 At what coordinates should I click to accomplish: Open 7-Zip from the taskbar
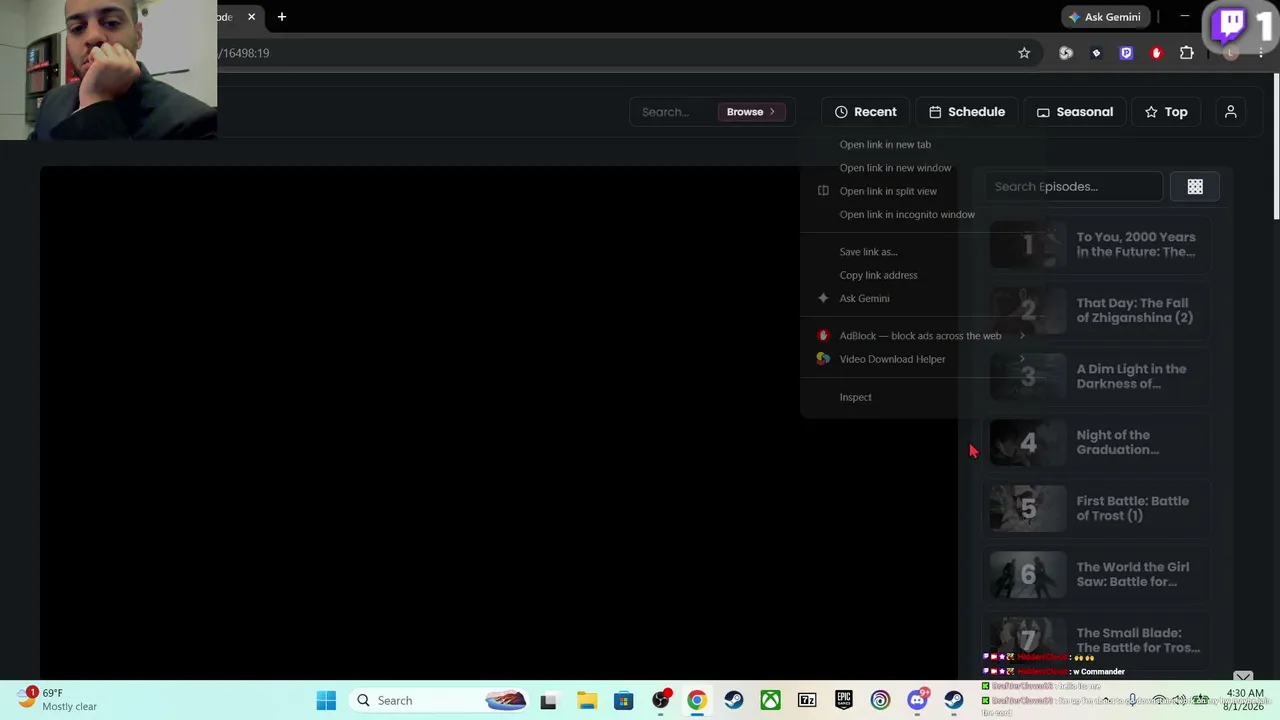807,701
